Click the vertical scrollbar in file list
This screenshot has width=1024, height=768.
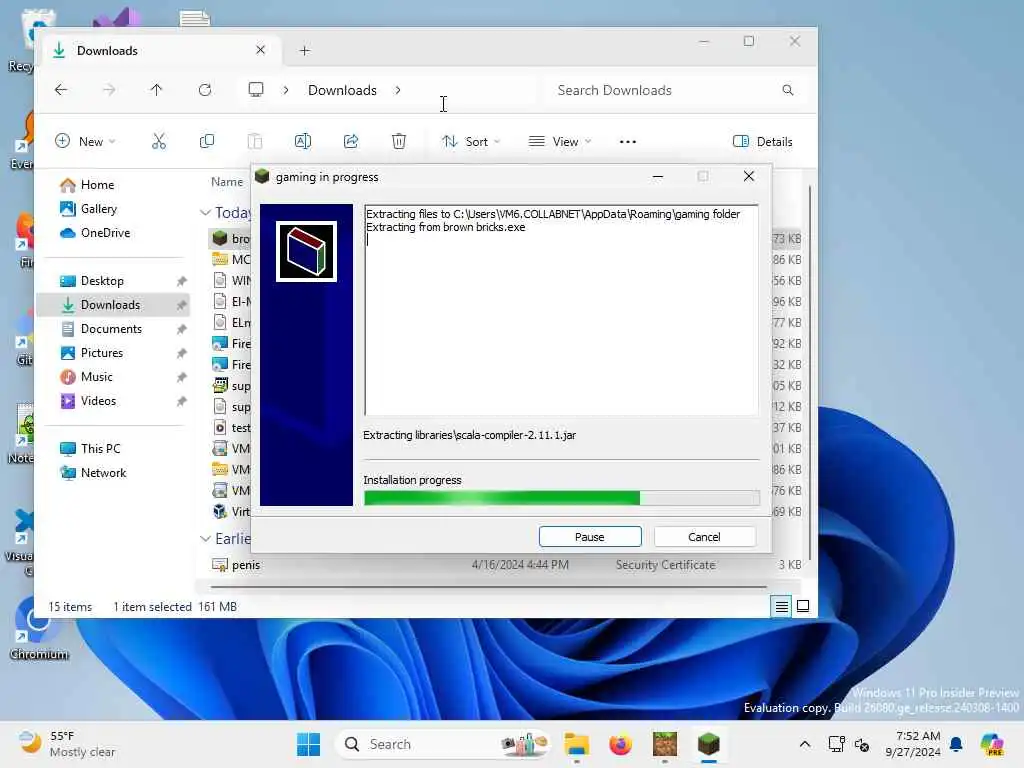[810, 372]
